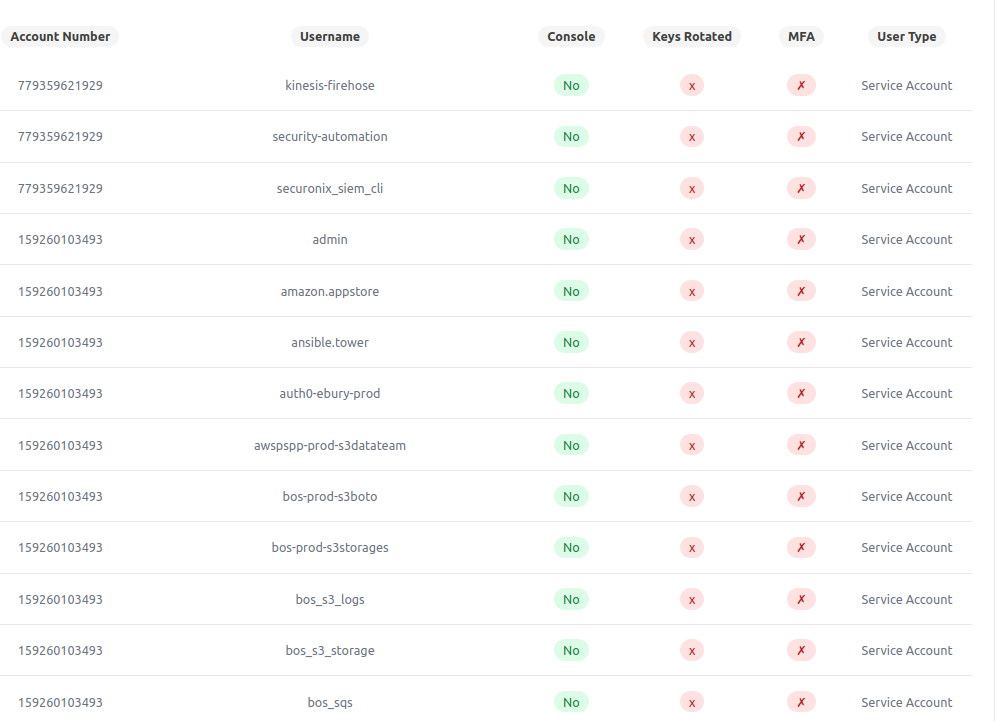Click the Keys Rotated column header
Viewport: 998px width, 721px height.
pyautogui.click(x=692, y=37)
